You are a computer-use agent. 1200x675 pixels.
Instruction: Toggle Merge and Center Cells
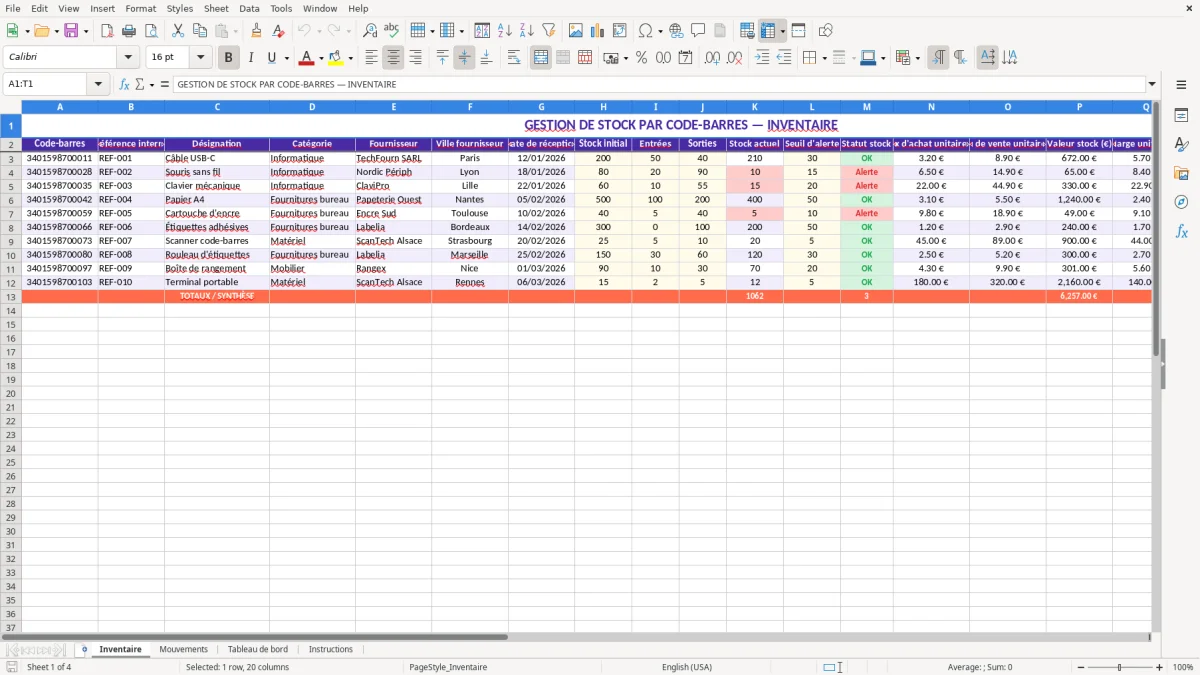541,58
